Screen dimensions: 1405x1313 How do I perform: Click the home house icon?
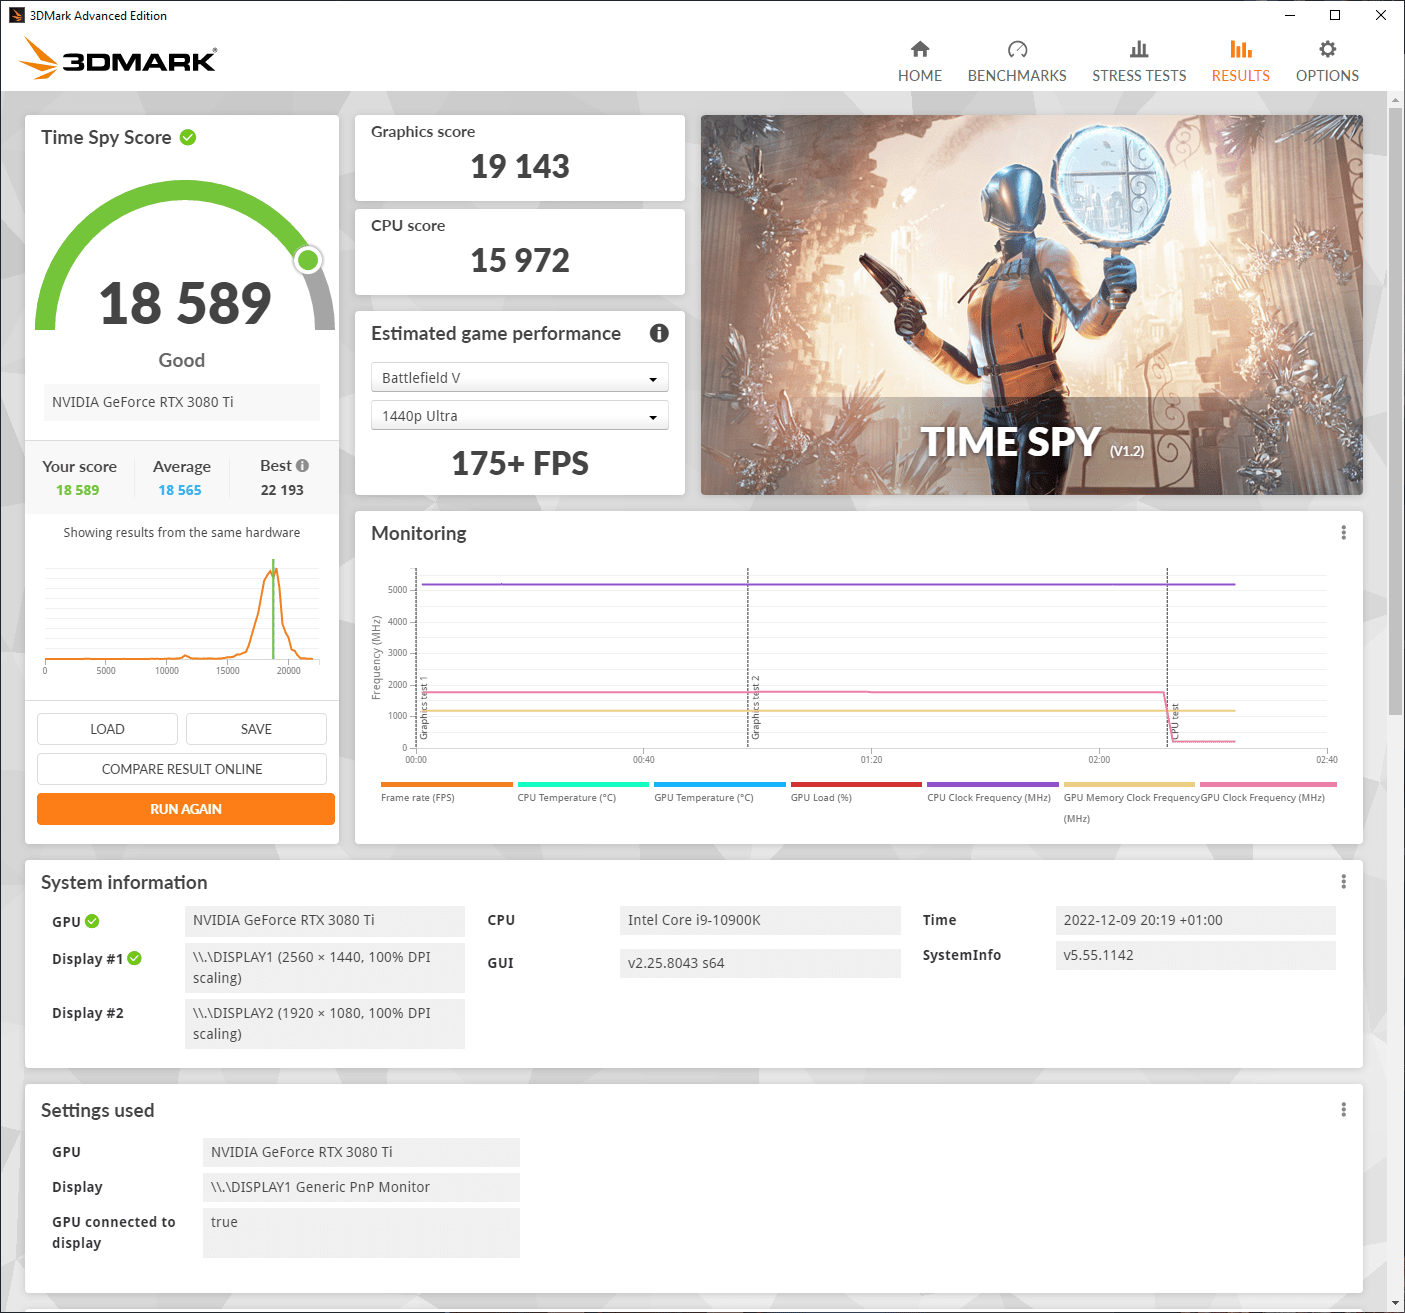[x=920, y=49]
